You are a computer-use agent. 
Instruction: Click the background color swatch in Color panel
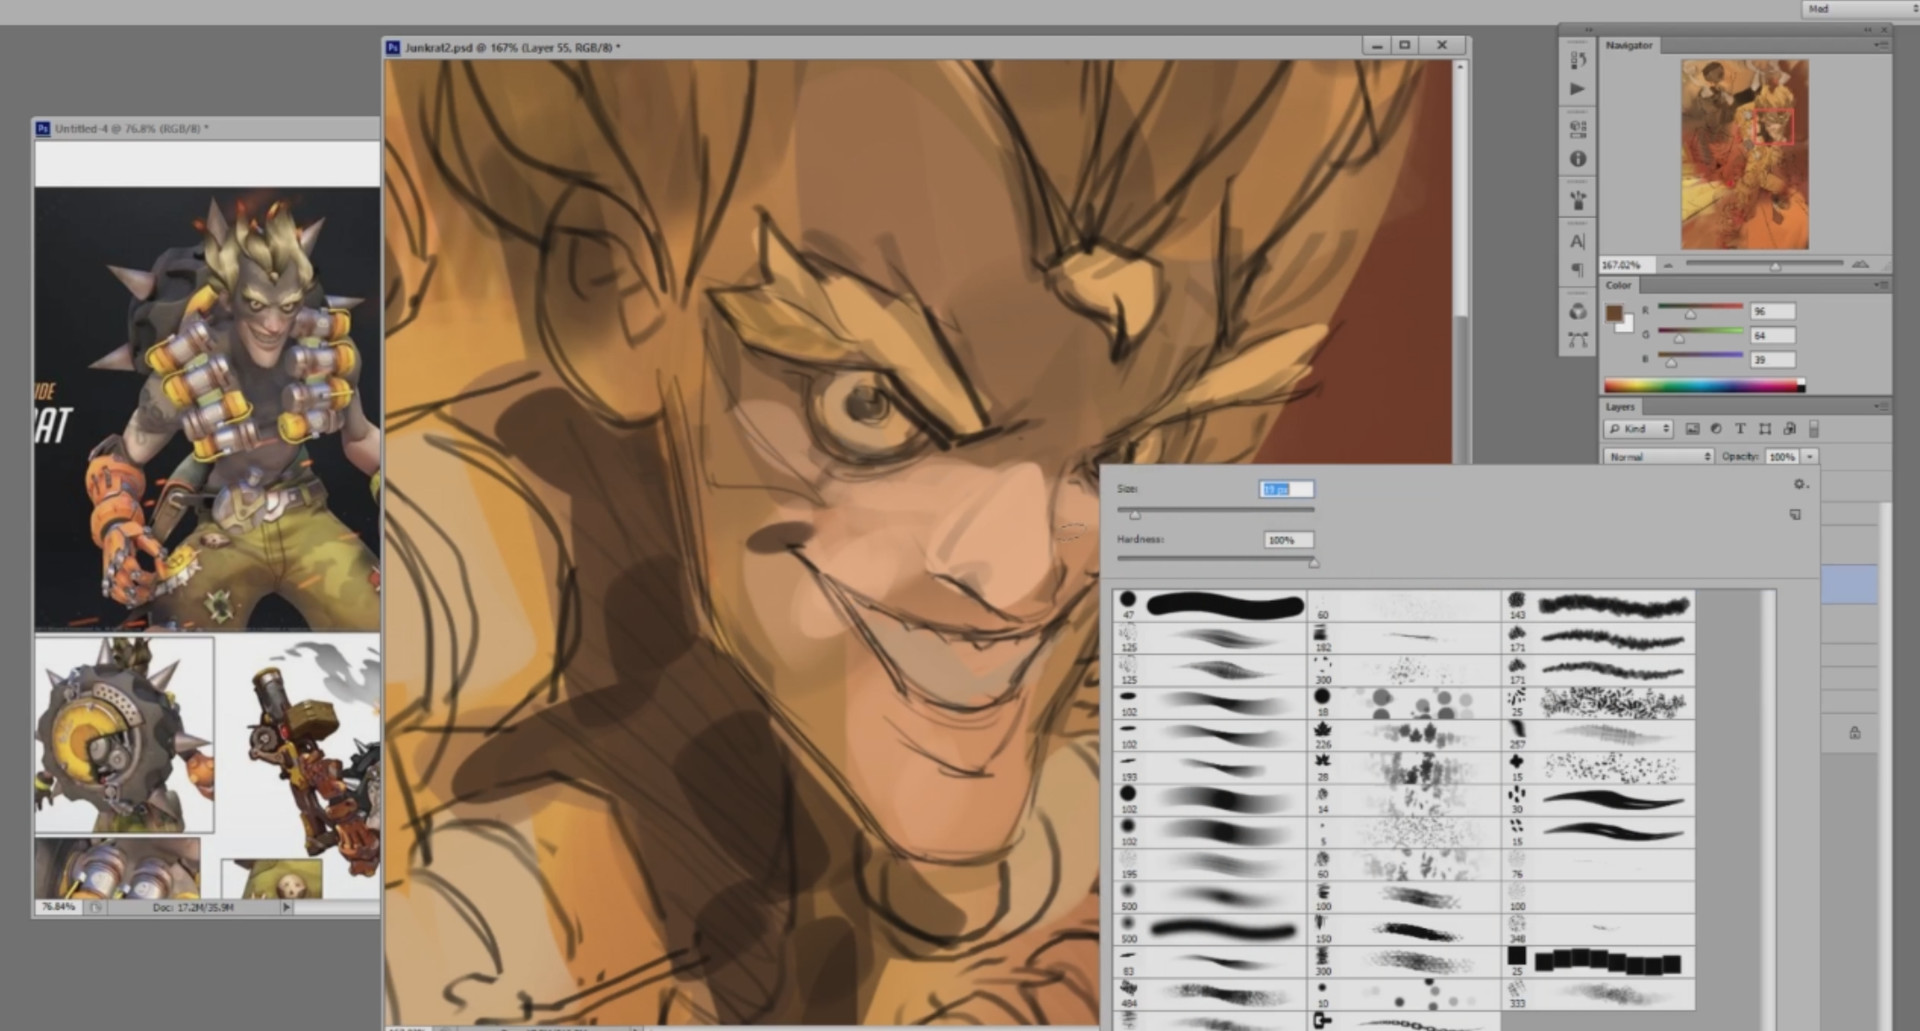(1626, 324)
